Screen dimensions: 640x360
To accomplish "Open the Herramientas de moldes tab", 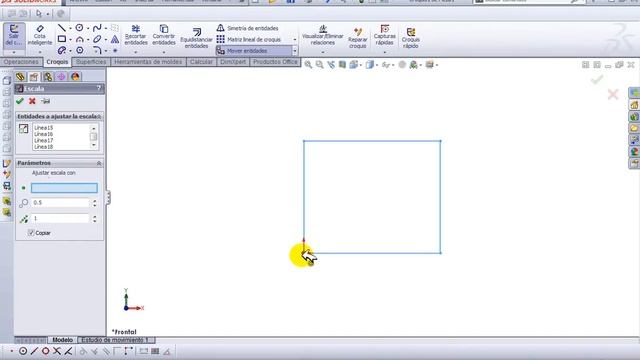I will [148, 62].
